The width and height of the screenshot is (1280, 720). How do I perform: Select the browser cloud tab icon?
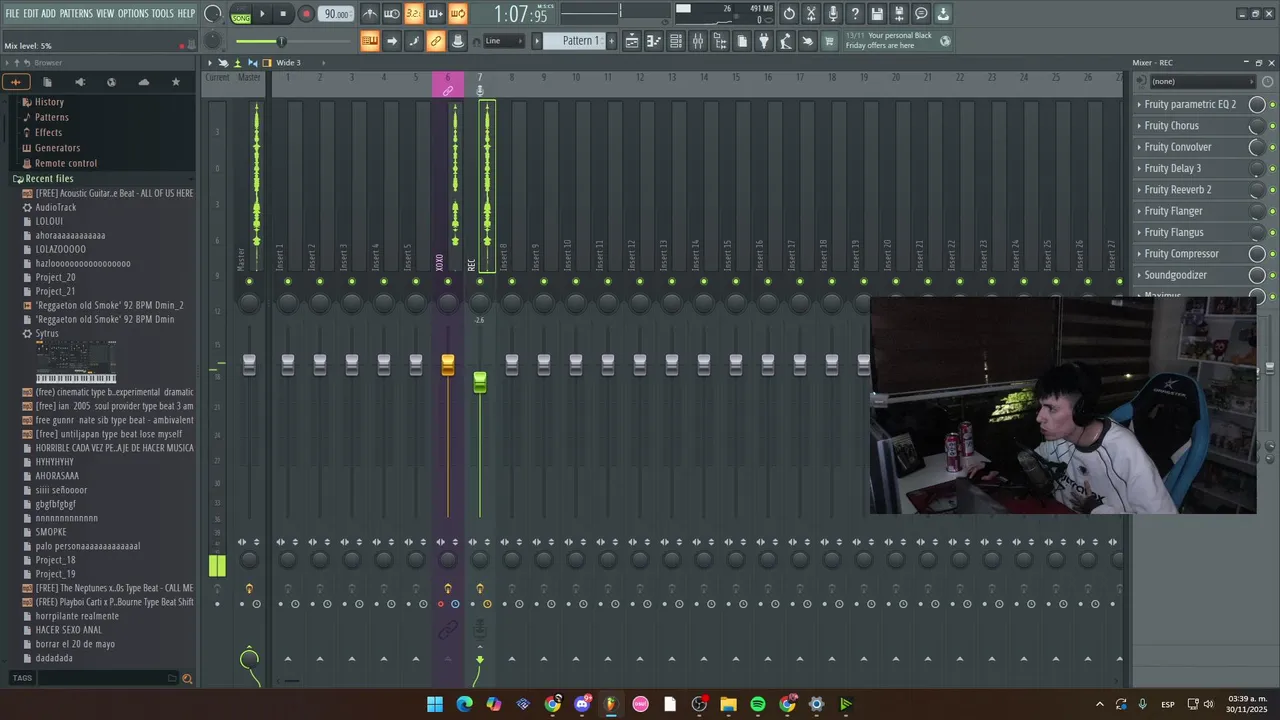[144, 82]
